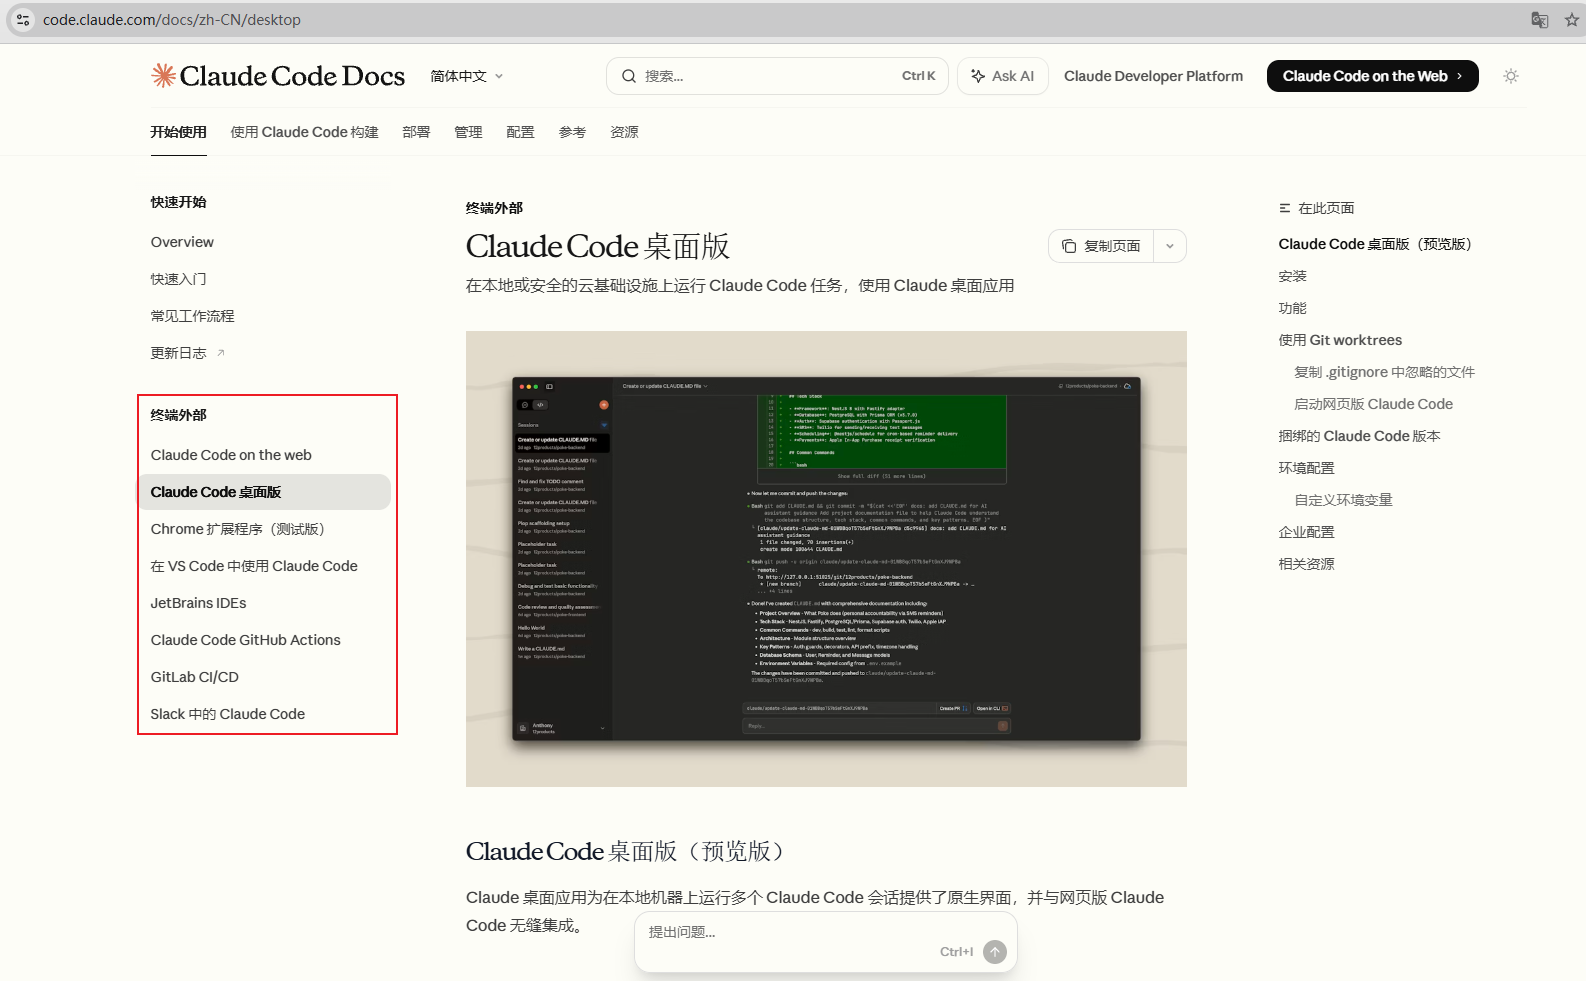Jump to 启动网页版 Claude Code section
Image resolution: width=1586 pixels, height=981 pixels.
[1374, 404]
